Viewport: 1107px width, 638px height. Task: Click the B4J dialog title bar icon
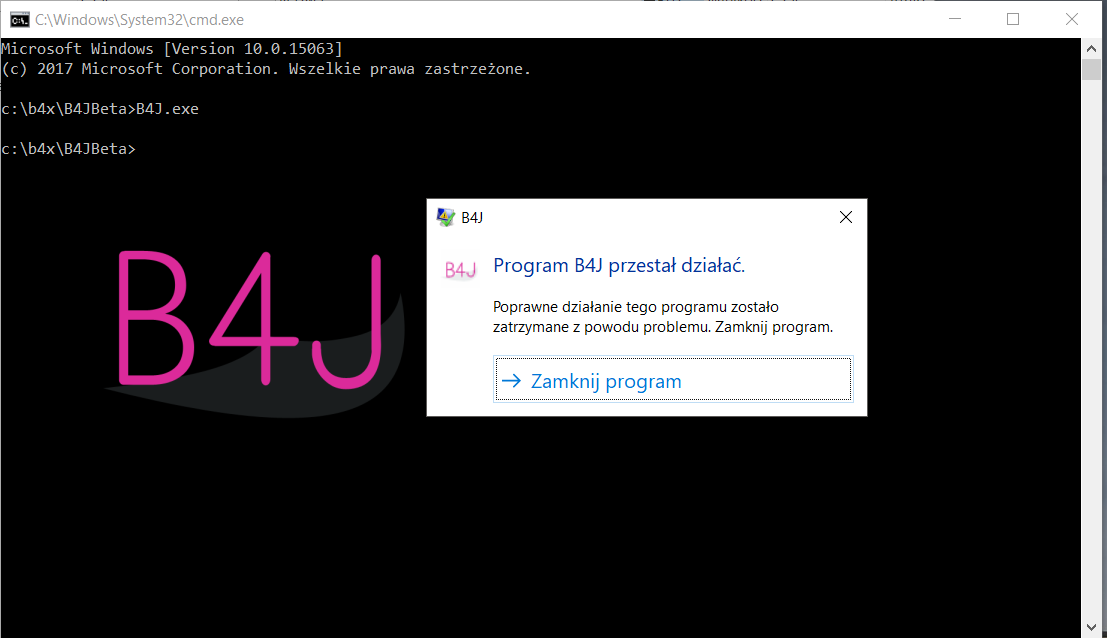click(x=445, y=217)
